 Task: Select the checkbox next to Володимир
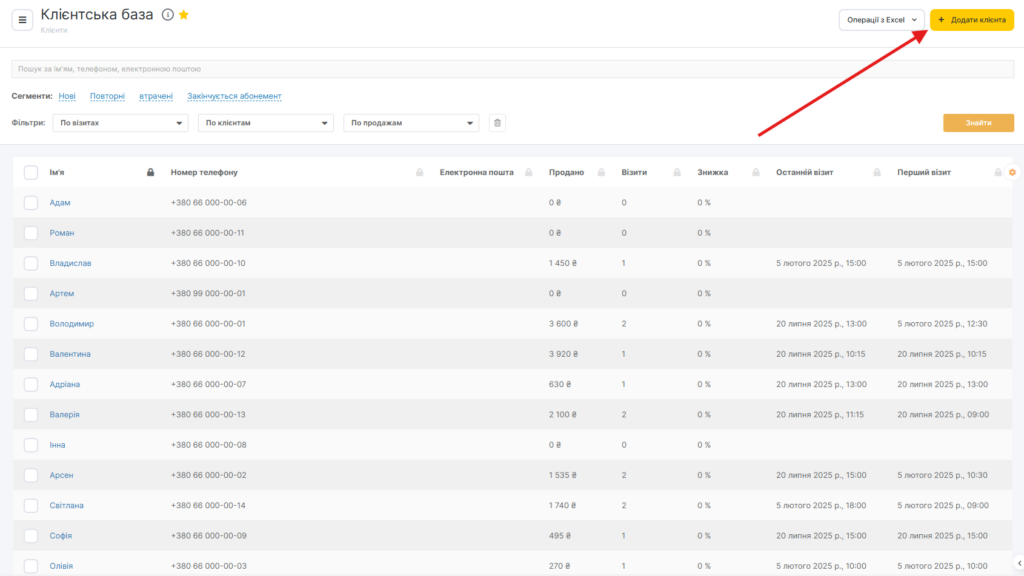(x=31, y=324)
